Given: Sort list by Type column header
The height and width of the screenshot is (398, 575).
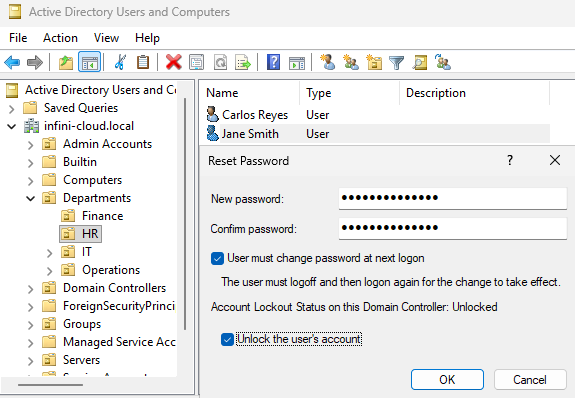Looking at the screenshot, I should click(350, 93).
